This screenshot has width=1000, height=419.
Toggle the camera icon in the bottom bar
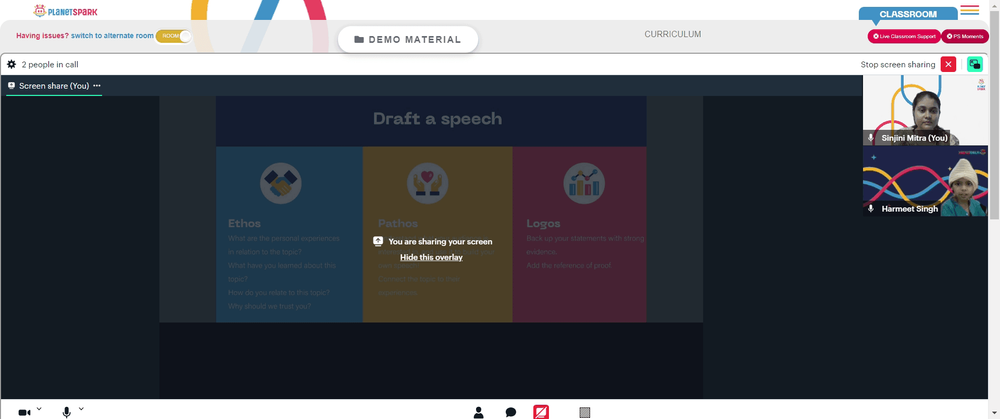[24, 413]
